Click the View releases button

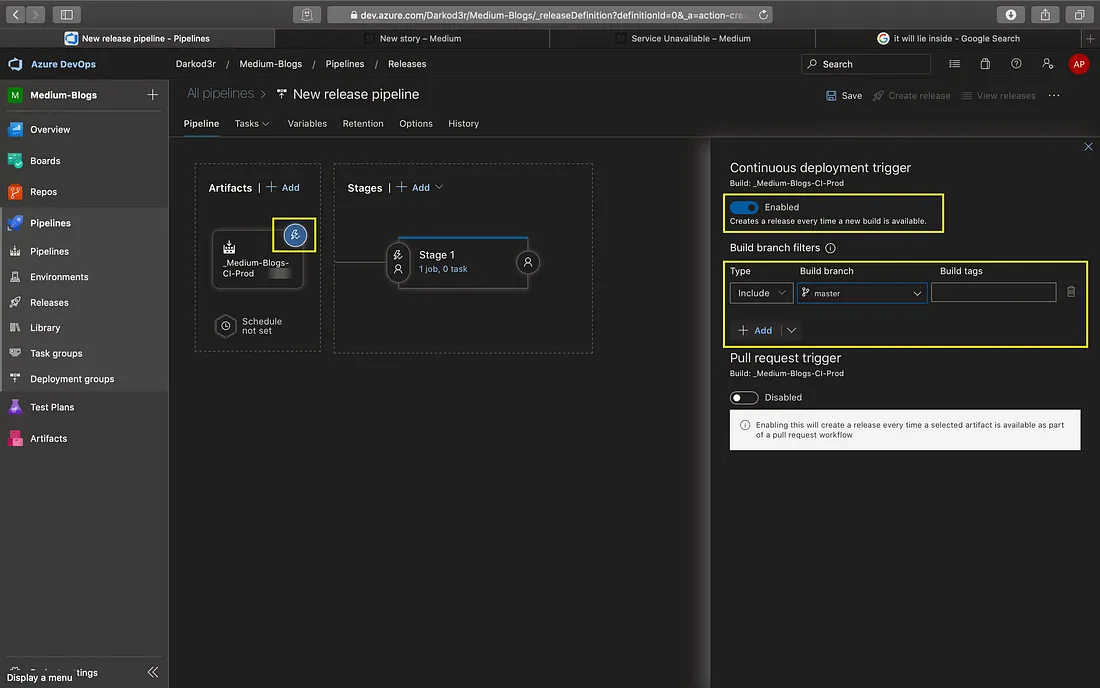(x=998, y=95)
